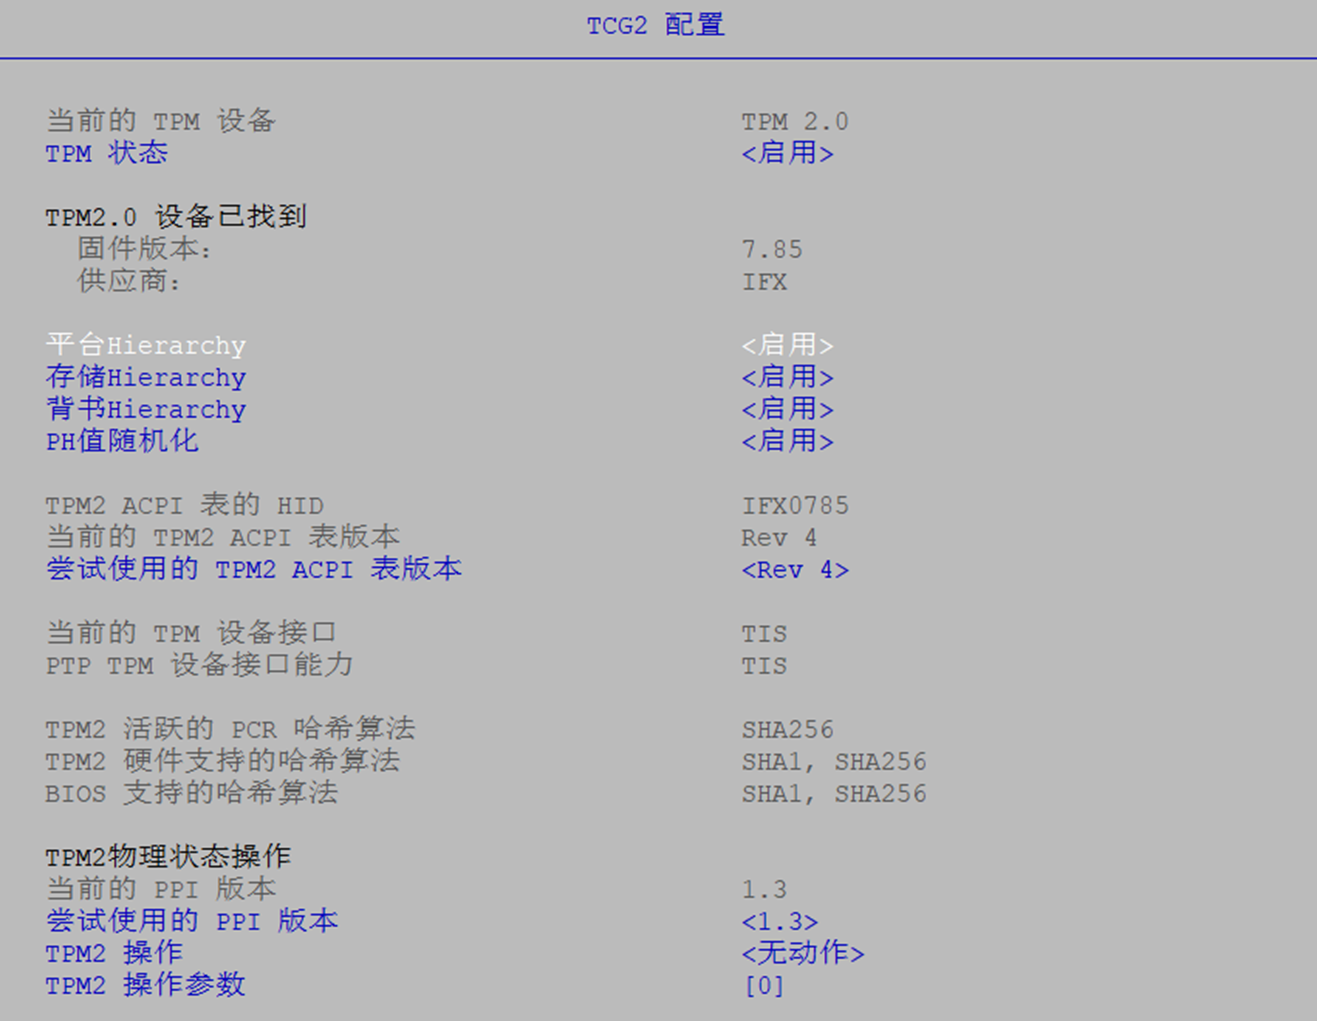展开 尝试使用的 TPM2 ACPI 表版本 选项
The image size is (1317, 1021).
[254, 569]
